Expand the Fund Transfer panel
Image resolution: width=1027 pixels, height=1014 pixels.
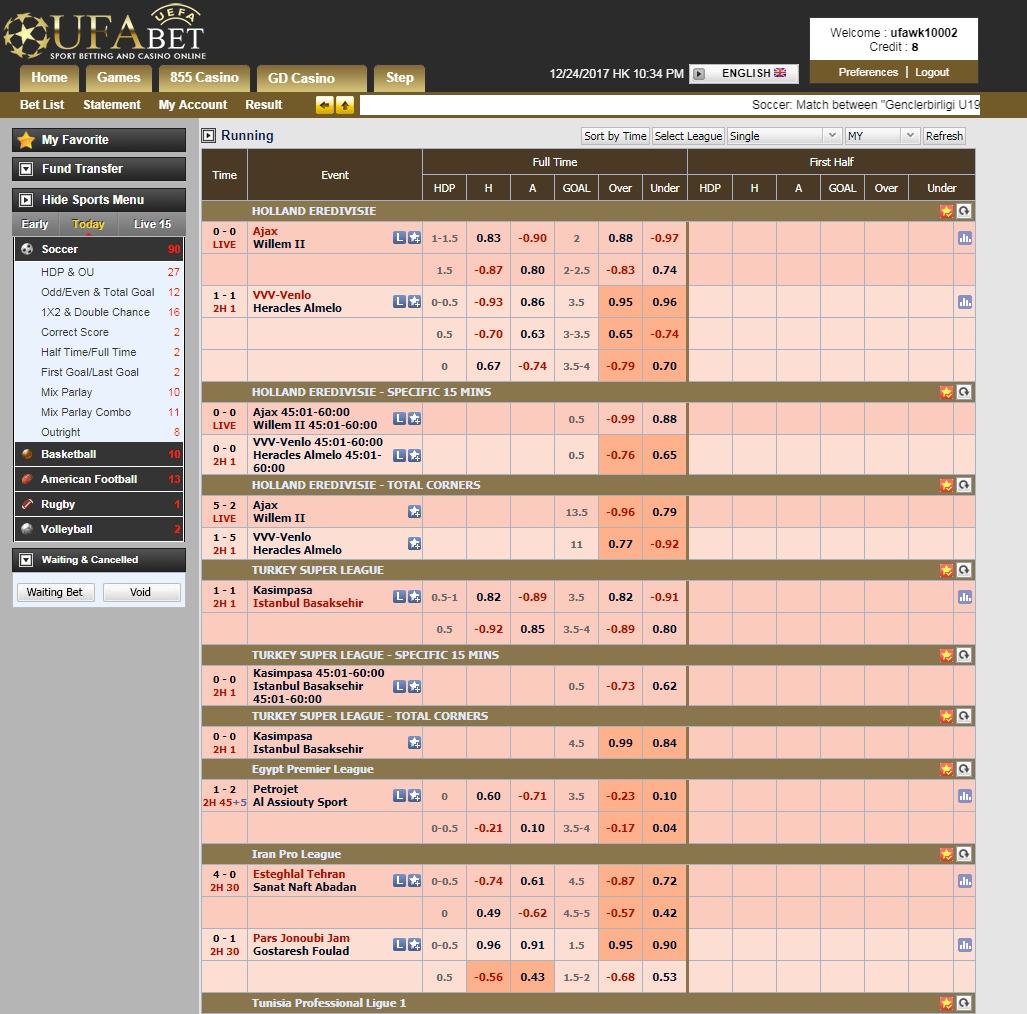[99, 169]
